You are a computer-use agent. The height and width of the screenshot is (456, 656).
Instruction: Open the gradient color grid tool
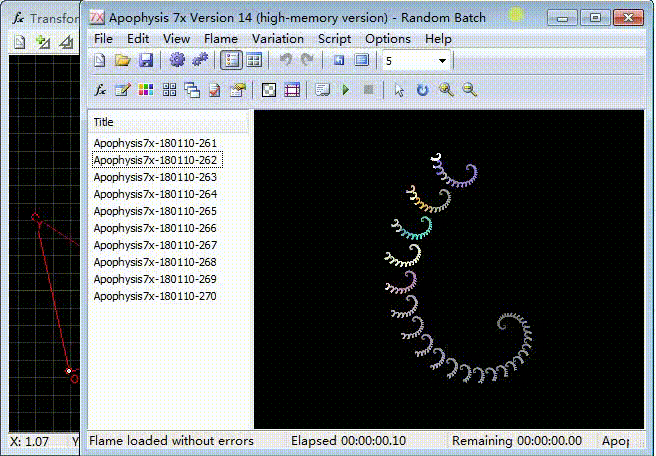pos(146,90)
